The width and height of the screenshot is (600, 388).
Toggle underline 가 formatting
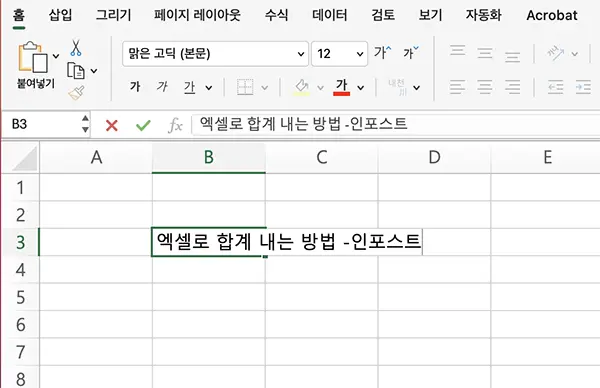click(189, 87)
